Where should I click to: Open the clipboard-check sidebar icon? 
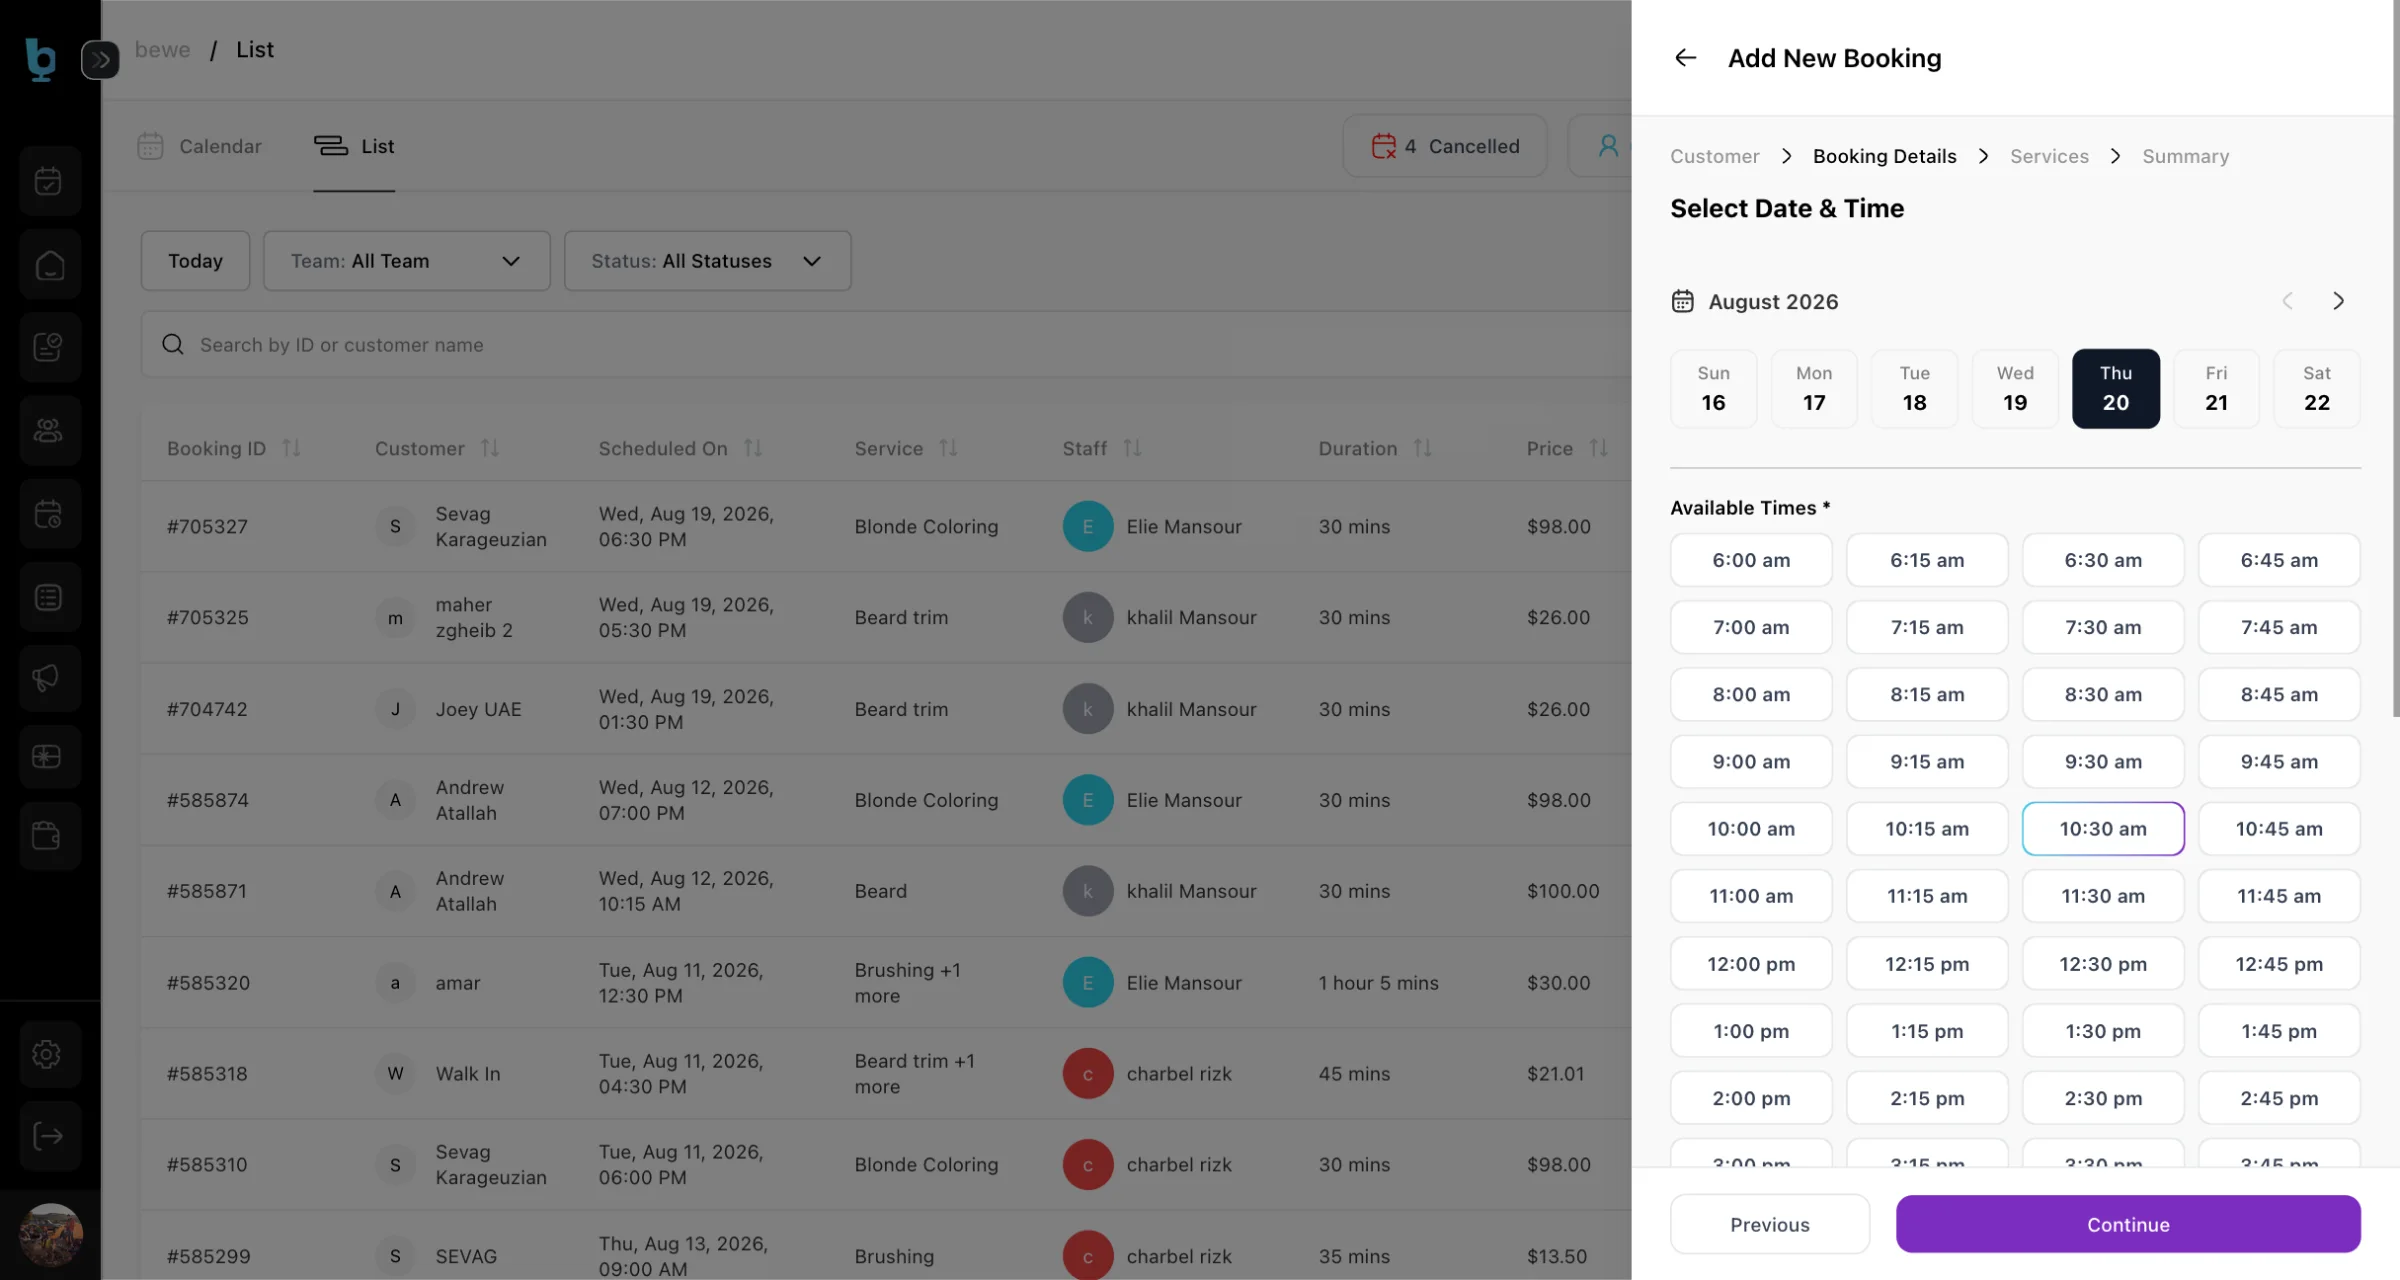(48, 347)
